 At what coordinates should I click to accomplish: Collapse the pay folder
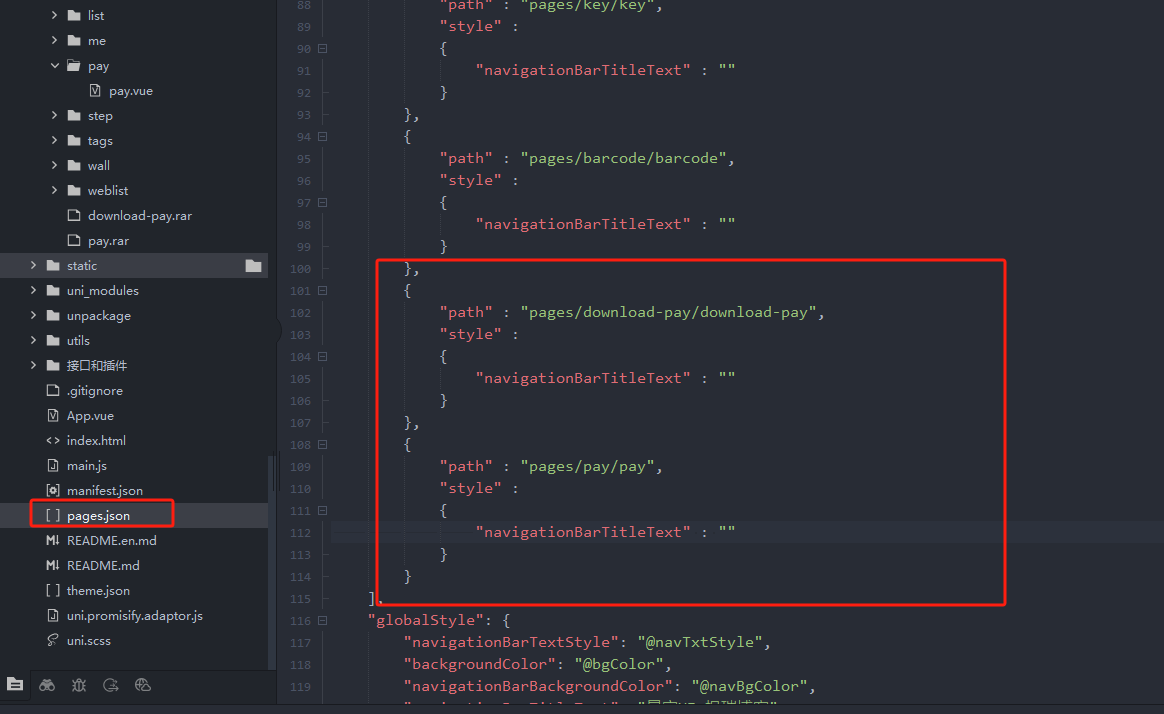pos(55,66)
